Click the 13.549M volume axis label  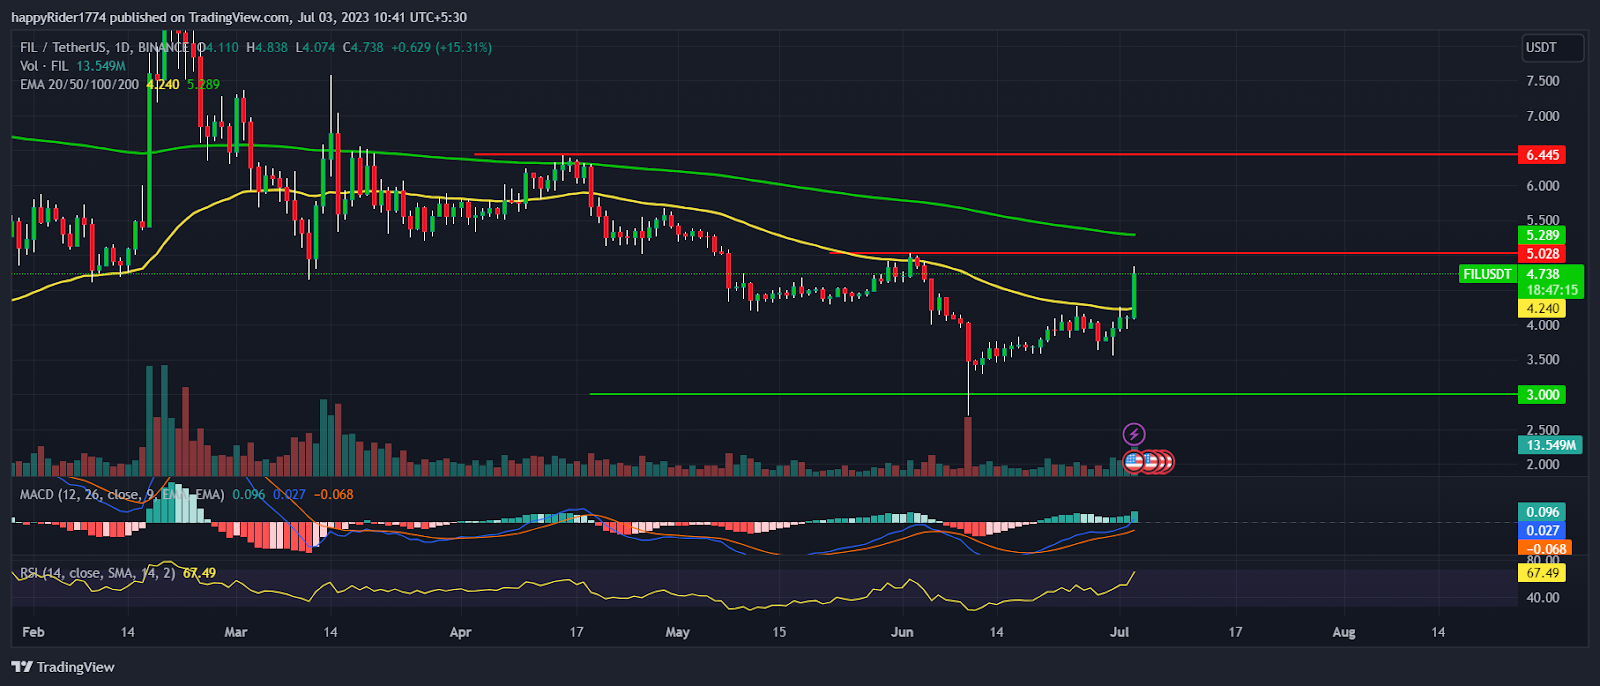click(1550, 445)
